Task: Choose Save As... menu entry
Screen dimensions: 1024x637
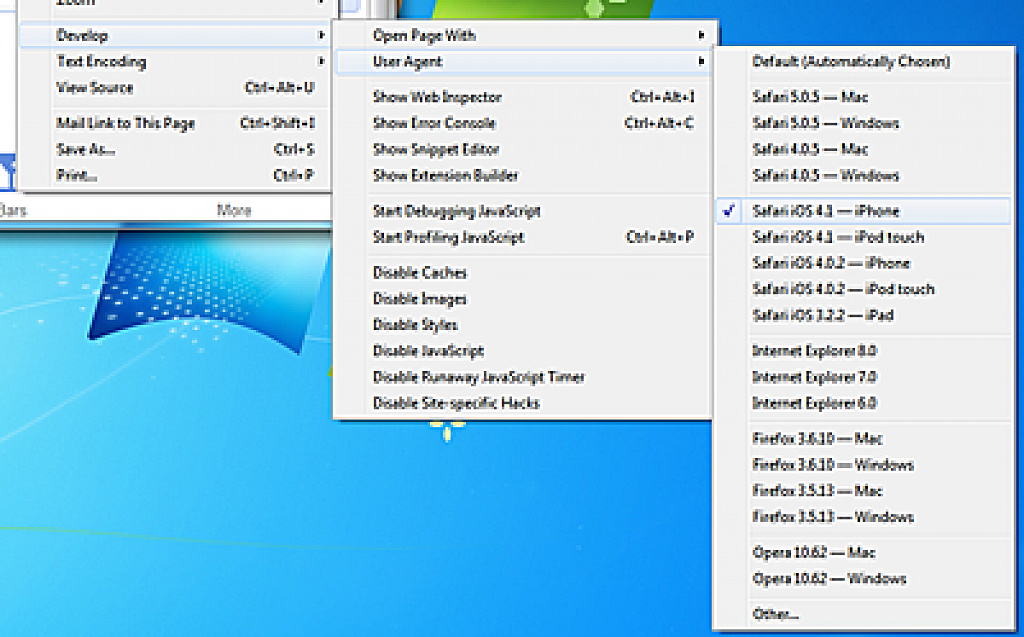Action: click(x=174, y=149)
